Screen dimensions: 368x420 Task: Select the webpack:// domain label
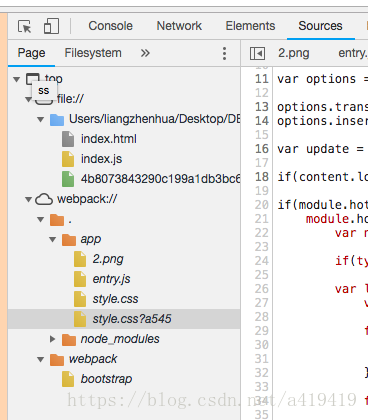(x=87, y=199)
